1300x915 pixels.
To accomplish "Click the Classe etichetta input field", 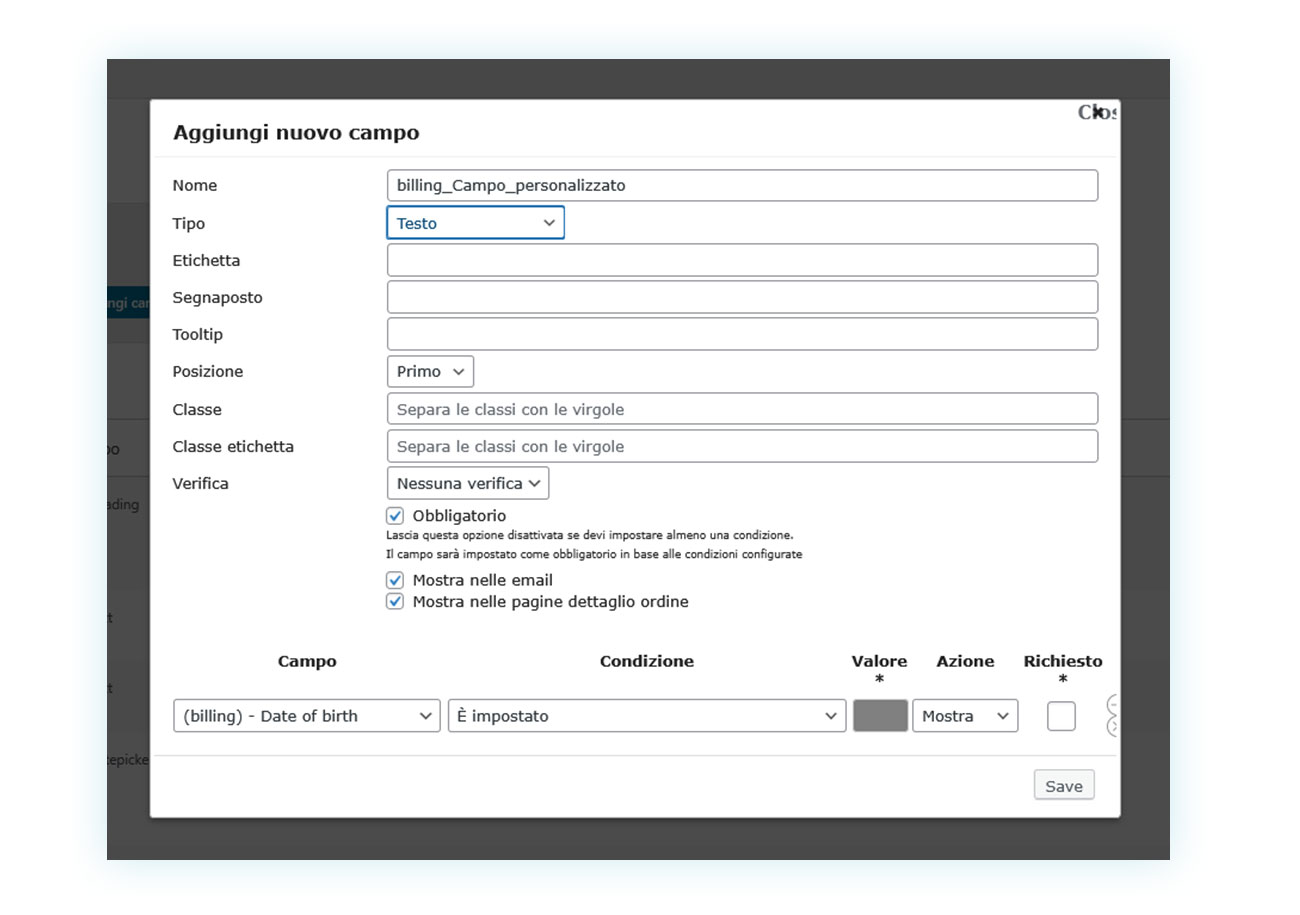I will pos(741,446).
